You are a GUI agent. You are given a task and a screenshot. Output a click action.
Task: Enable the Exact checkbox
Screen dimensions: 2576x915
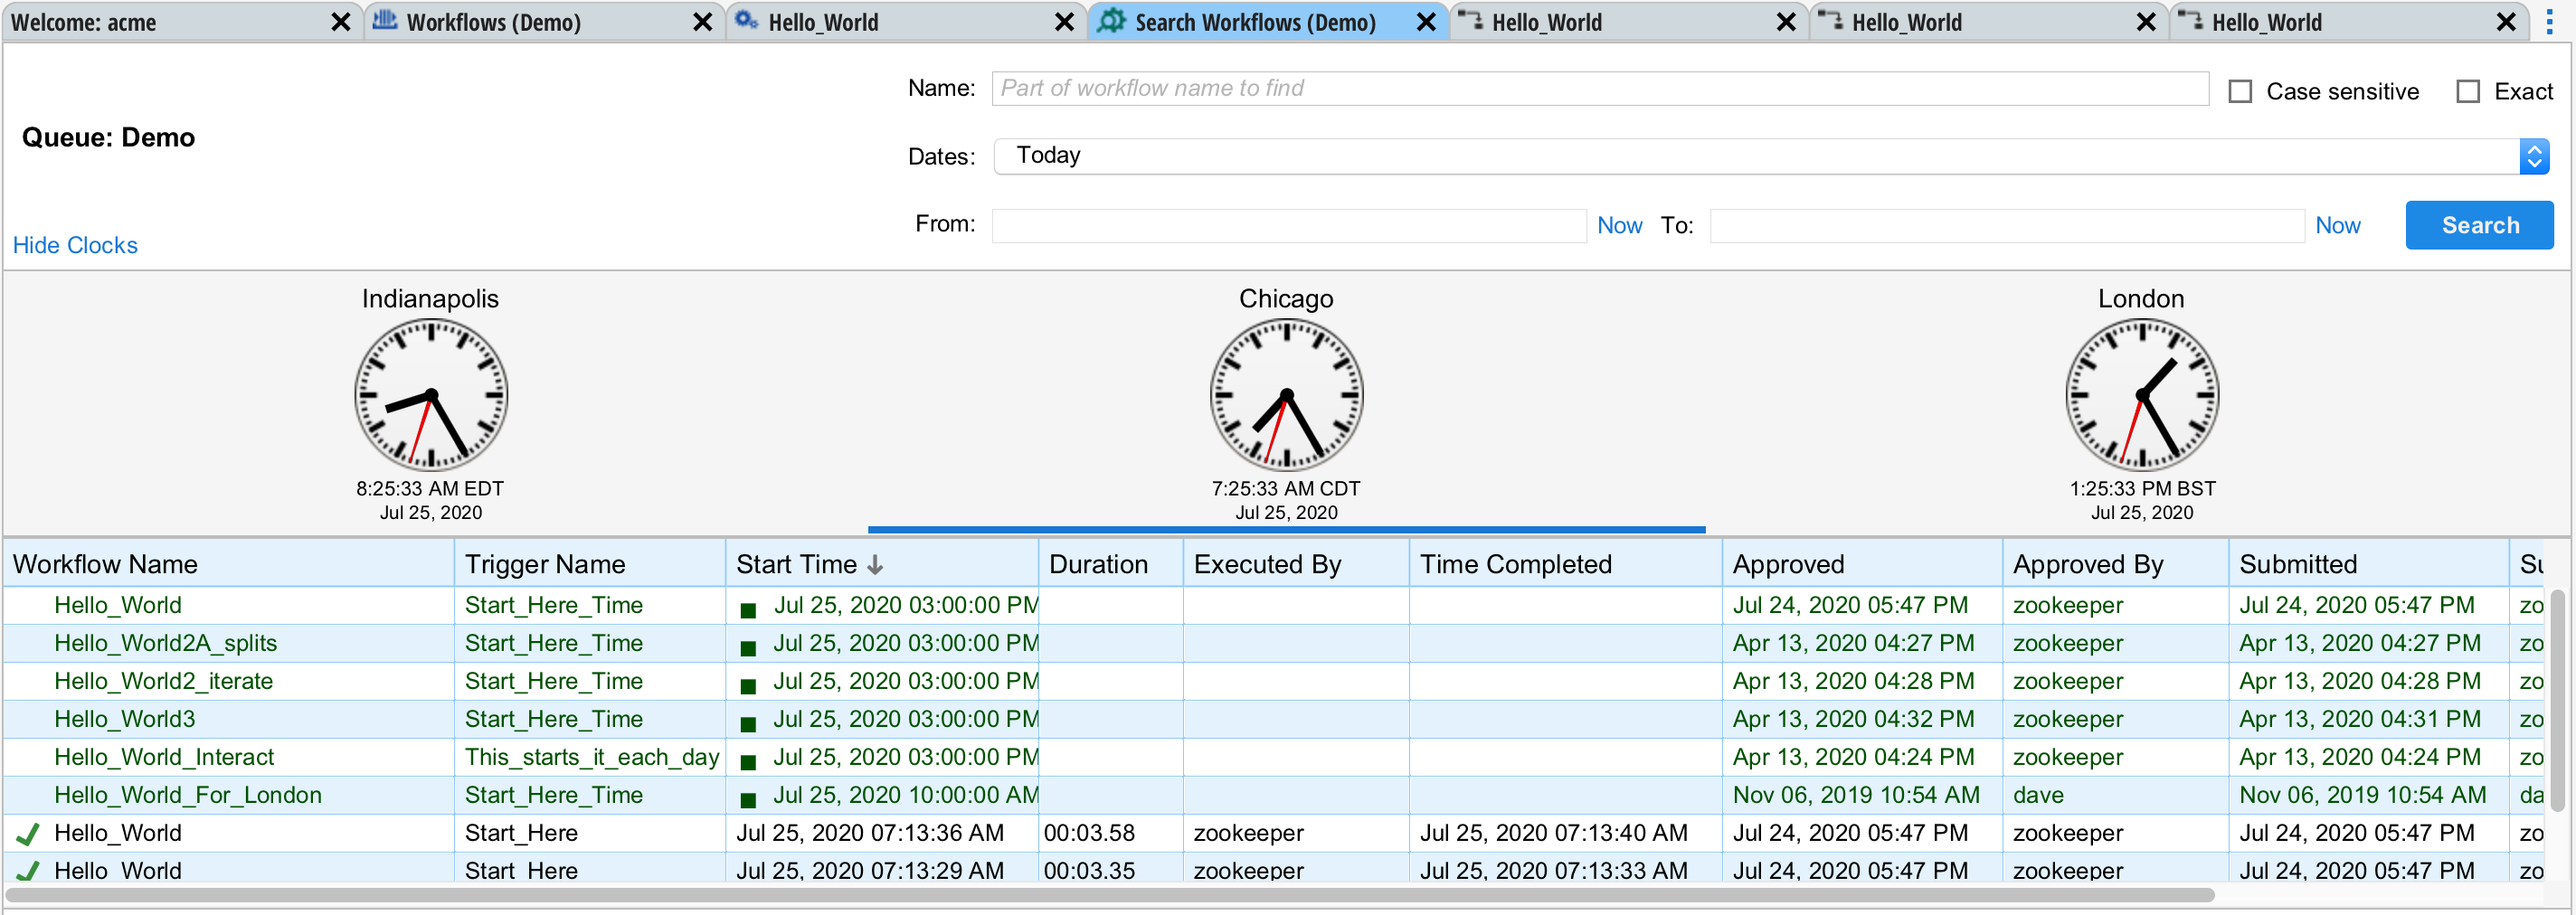click(2469, 90)
